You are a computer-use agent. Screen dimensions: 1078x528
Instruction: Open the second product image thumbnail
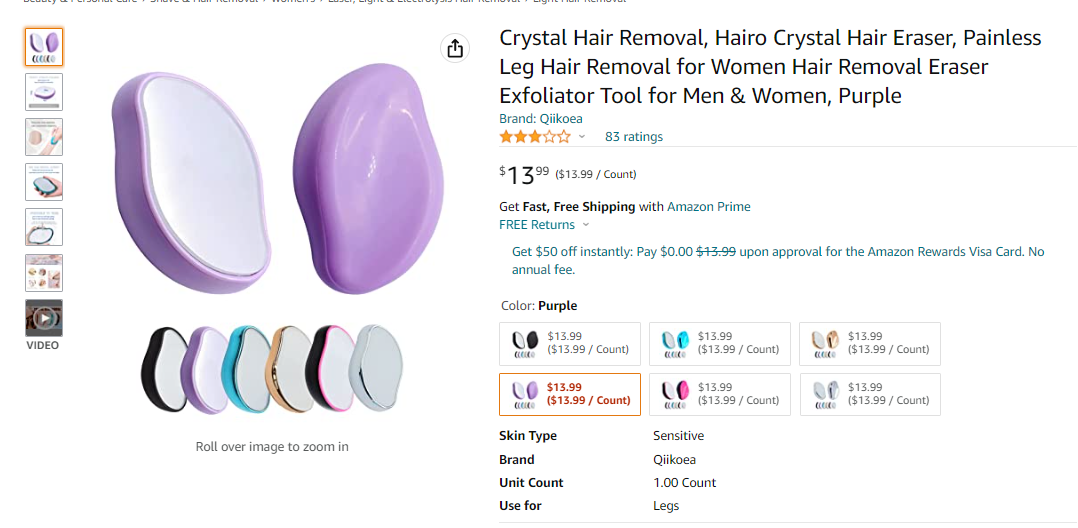coord(44,92)
